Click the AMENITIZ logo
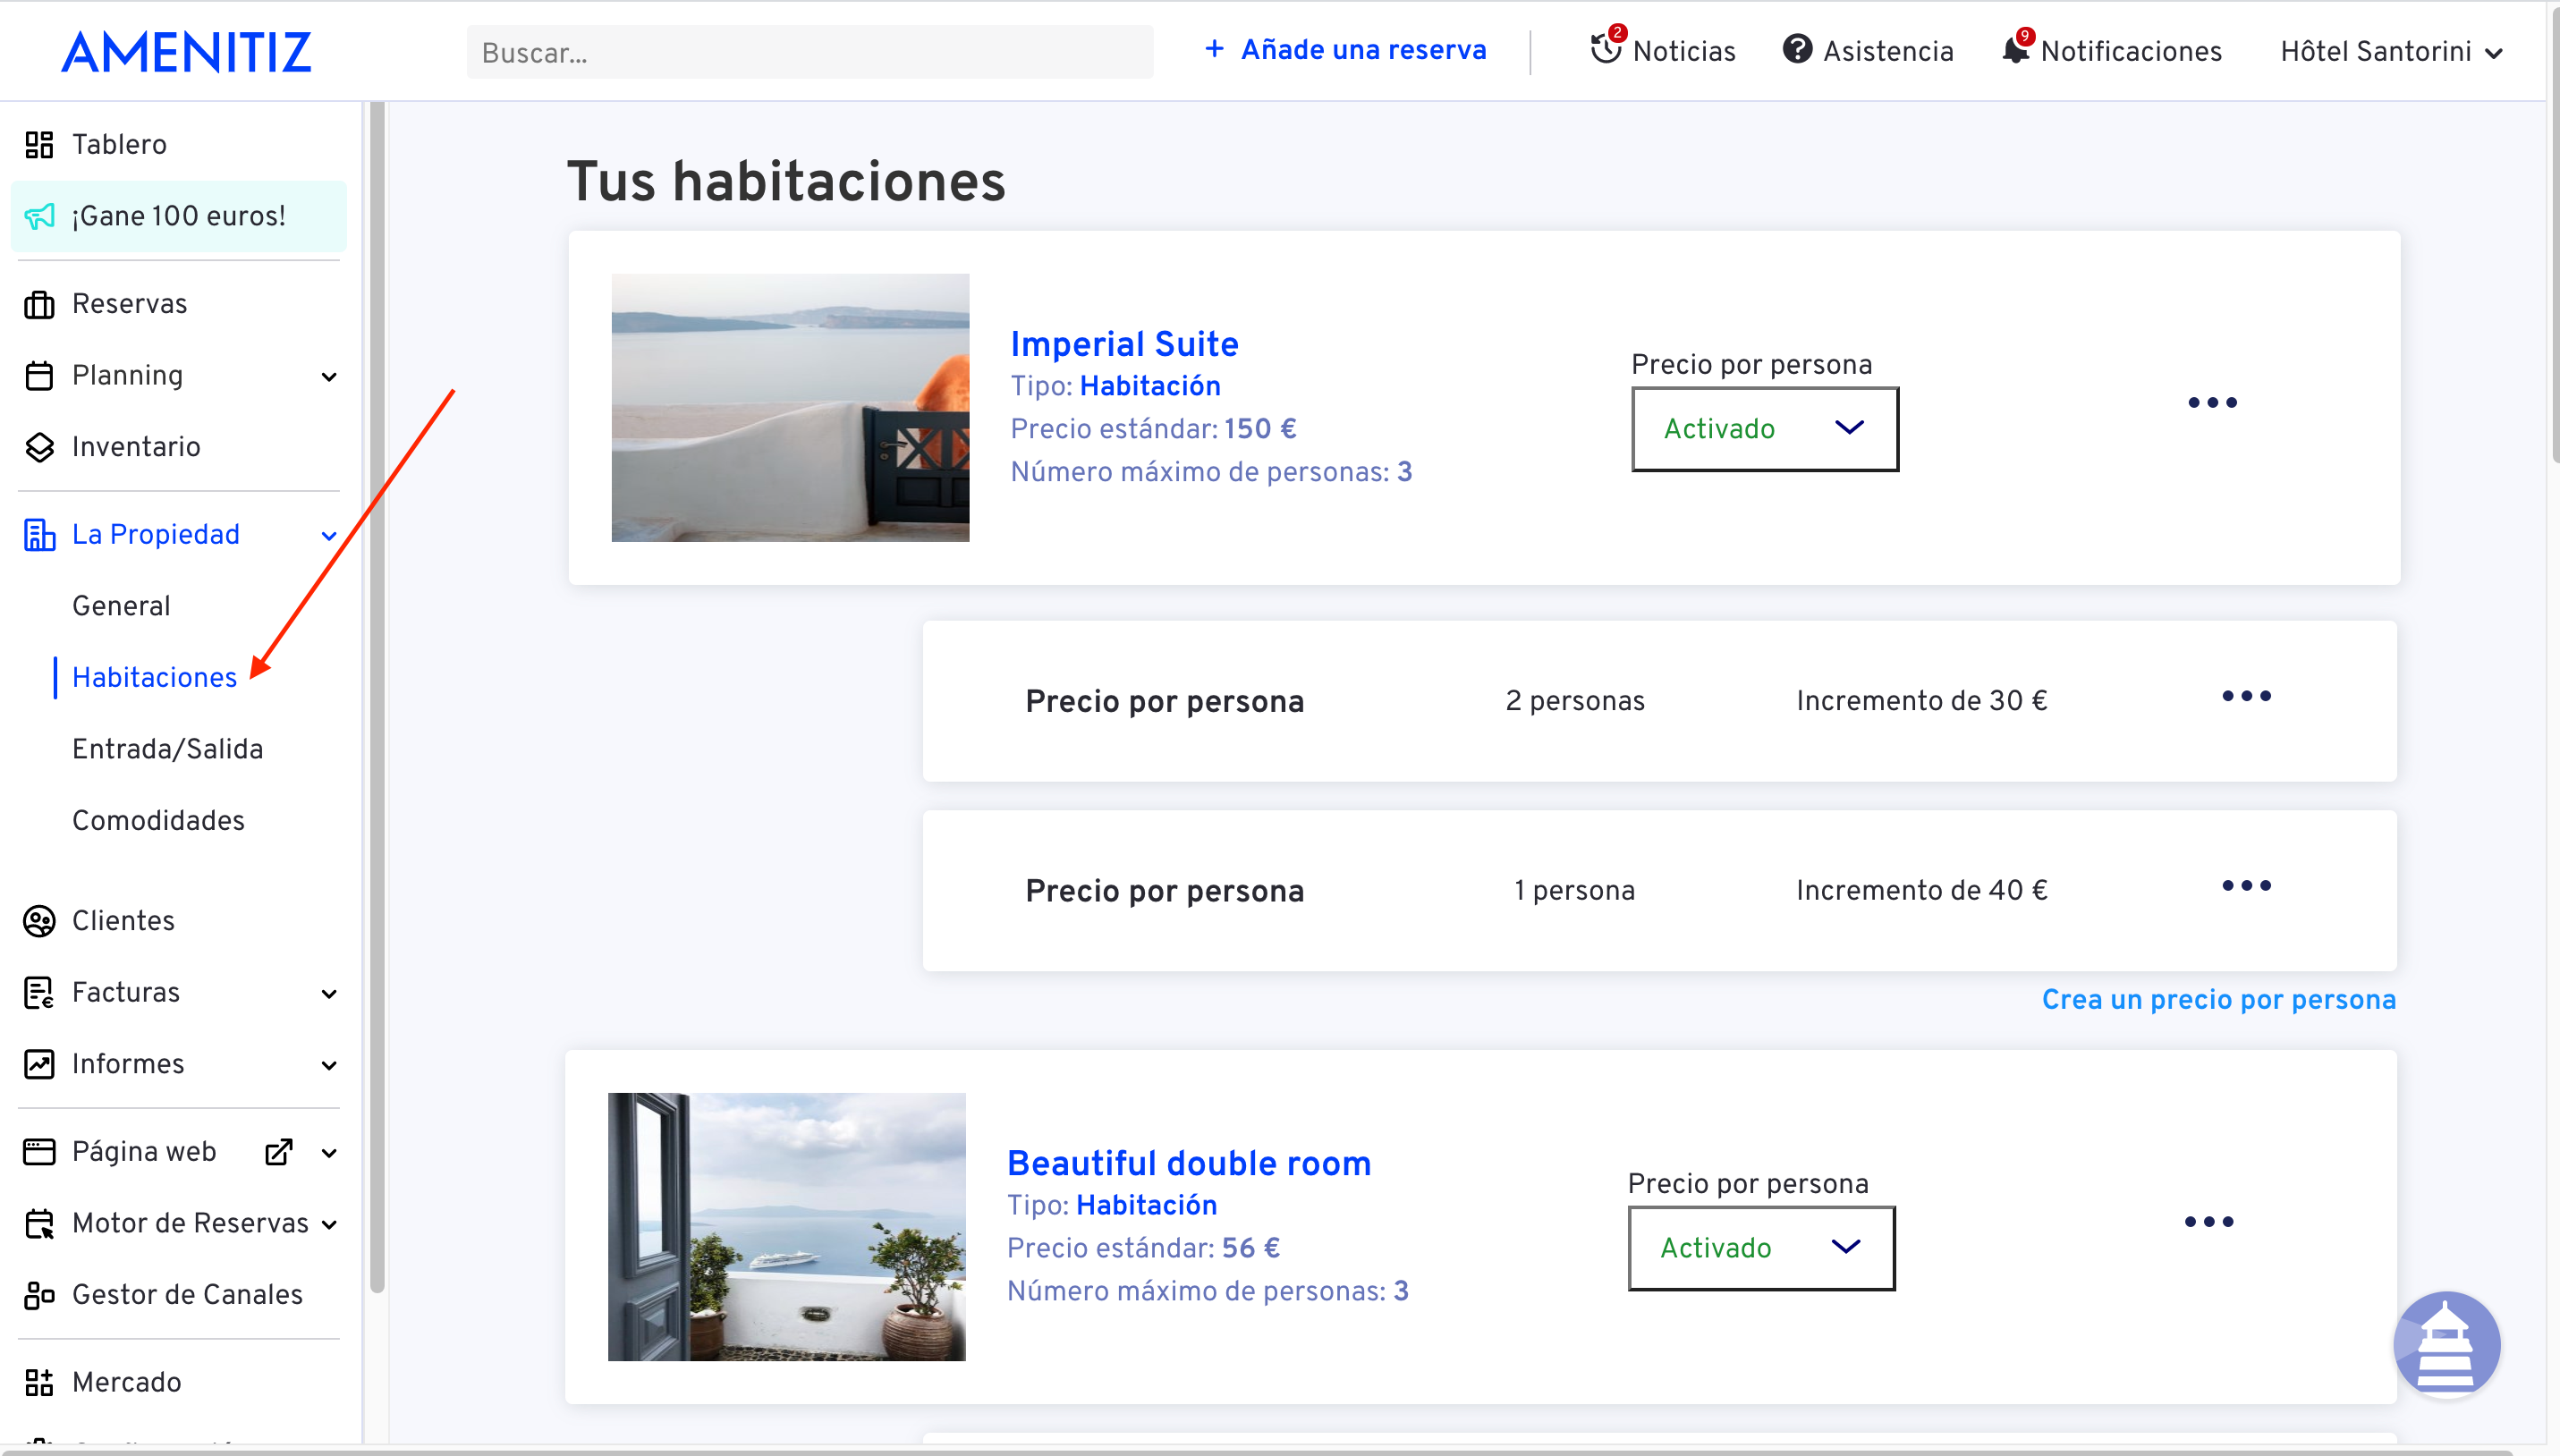Screen dimensions: 2560x1456 click(x=187, y=52)
